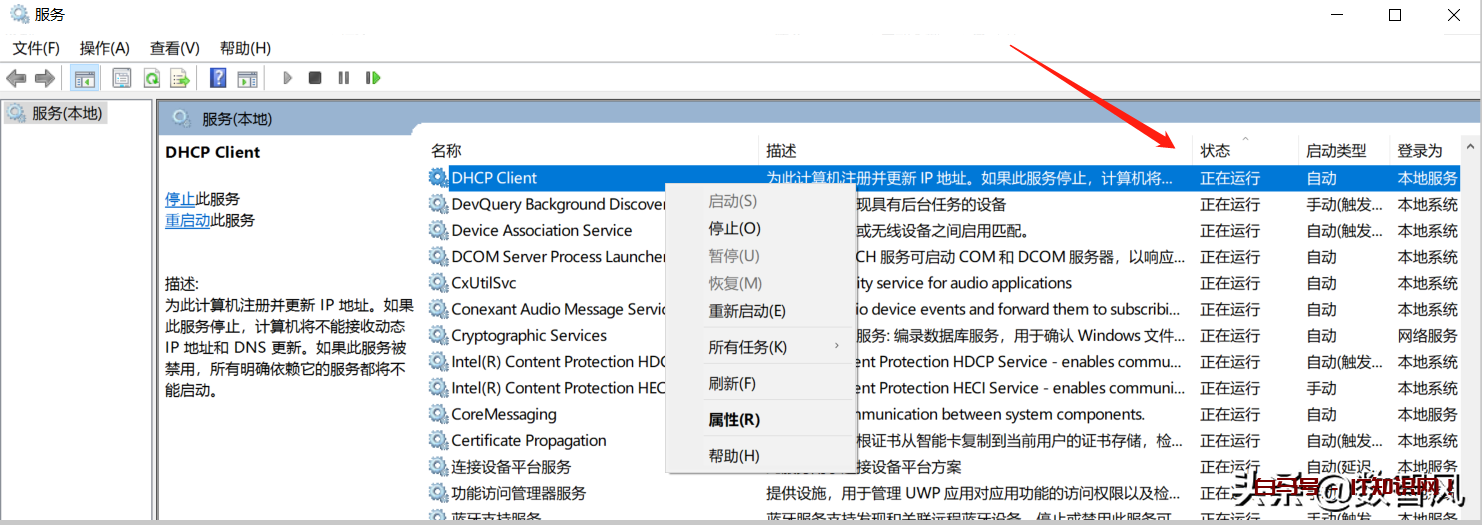This screenshot has width=1482, height=525.
Task: Sort by the 启动类型 column header
Action: (1335, 151)
